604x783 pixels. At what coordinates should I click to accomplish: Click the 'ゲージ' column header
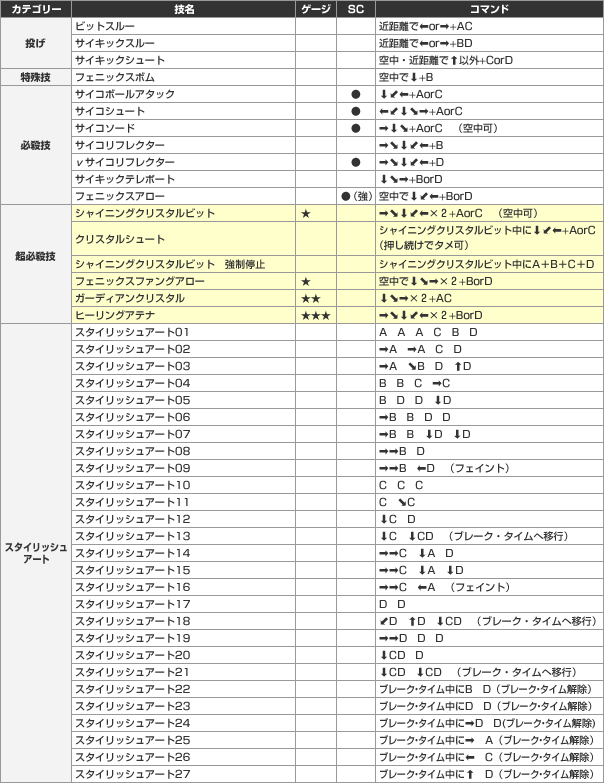tap(316, 9)
